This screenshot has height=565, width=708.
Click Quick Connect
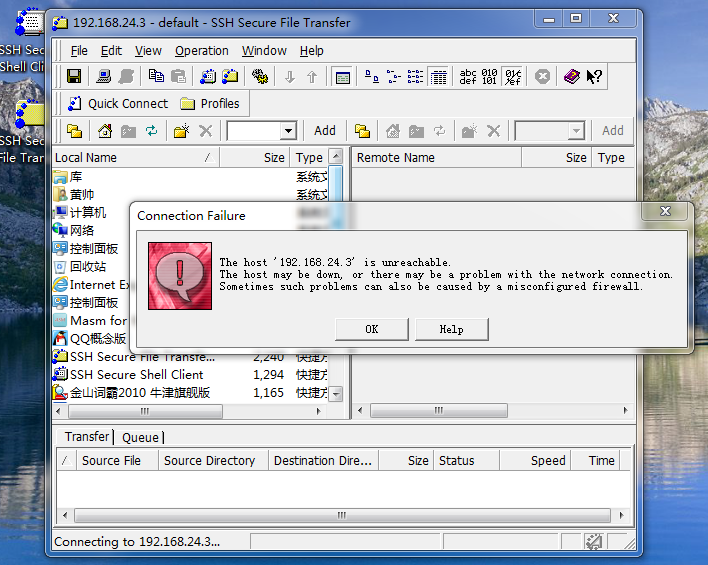118,104
